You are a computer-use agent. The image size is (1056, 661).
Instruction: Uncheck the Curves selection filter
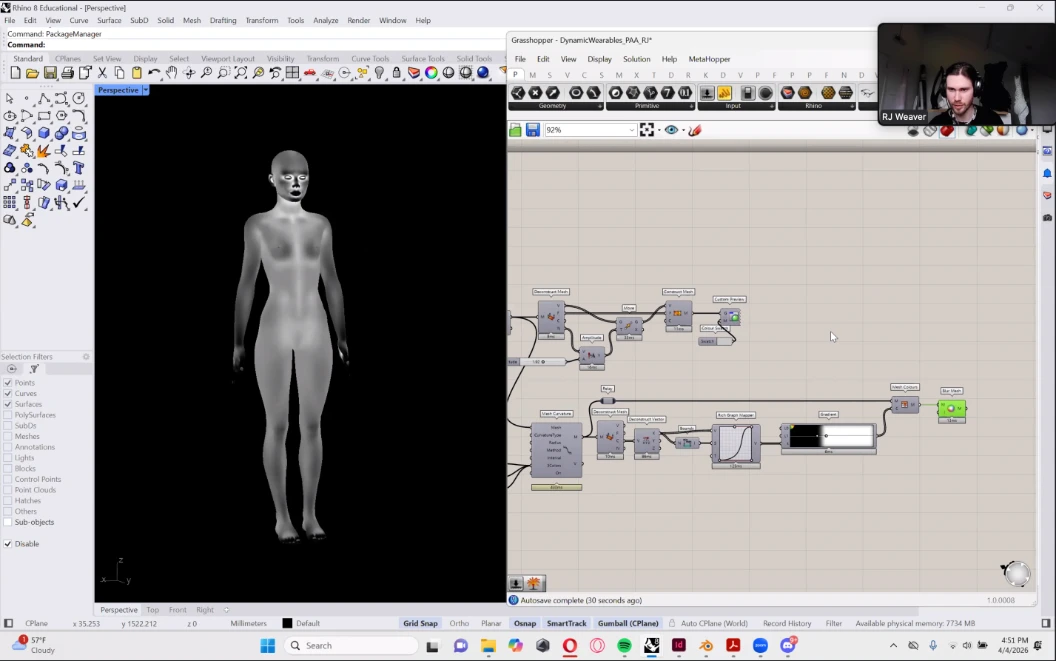9,394
